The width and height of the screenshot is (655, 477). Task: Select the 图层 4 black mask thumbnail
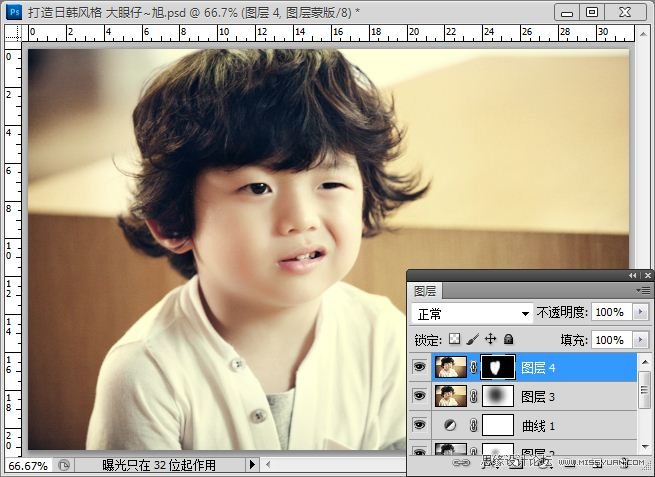coord(498,367)
